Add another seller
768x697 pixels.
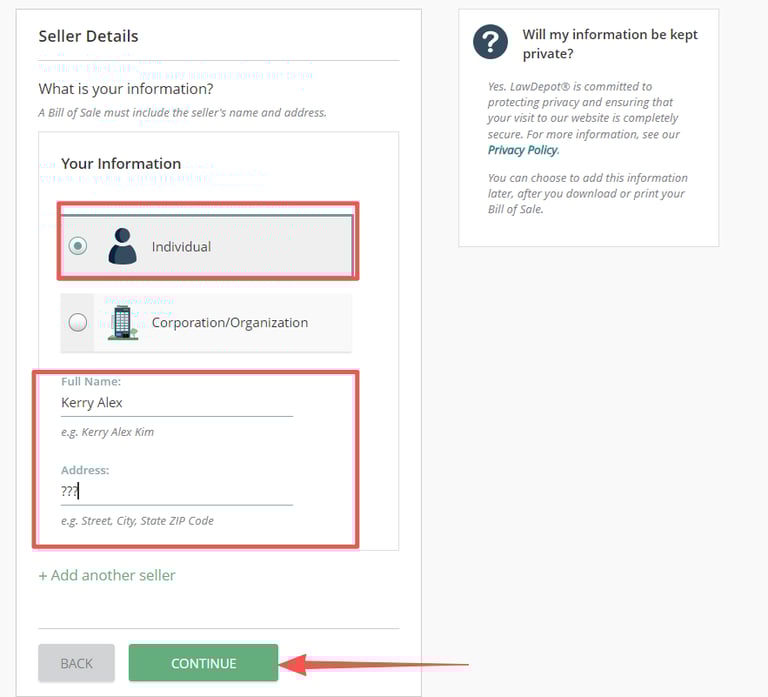tap(107, 575)
